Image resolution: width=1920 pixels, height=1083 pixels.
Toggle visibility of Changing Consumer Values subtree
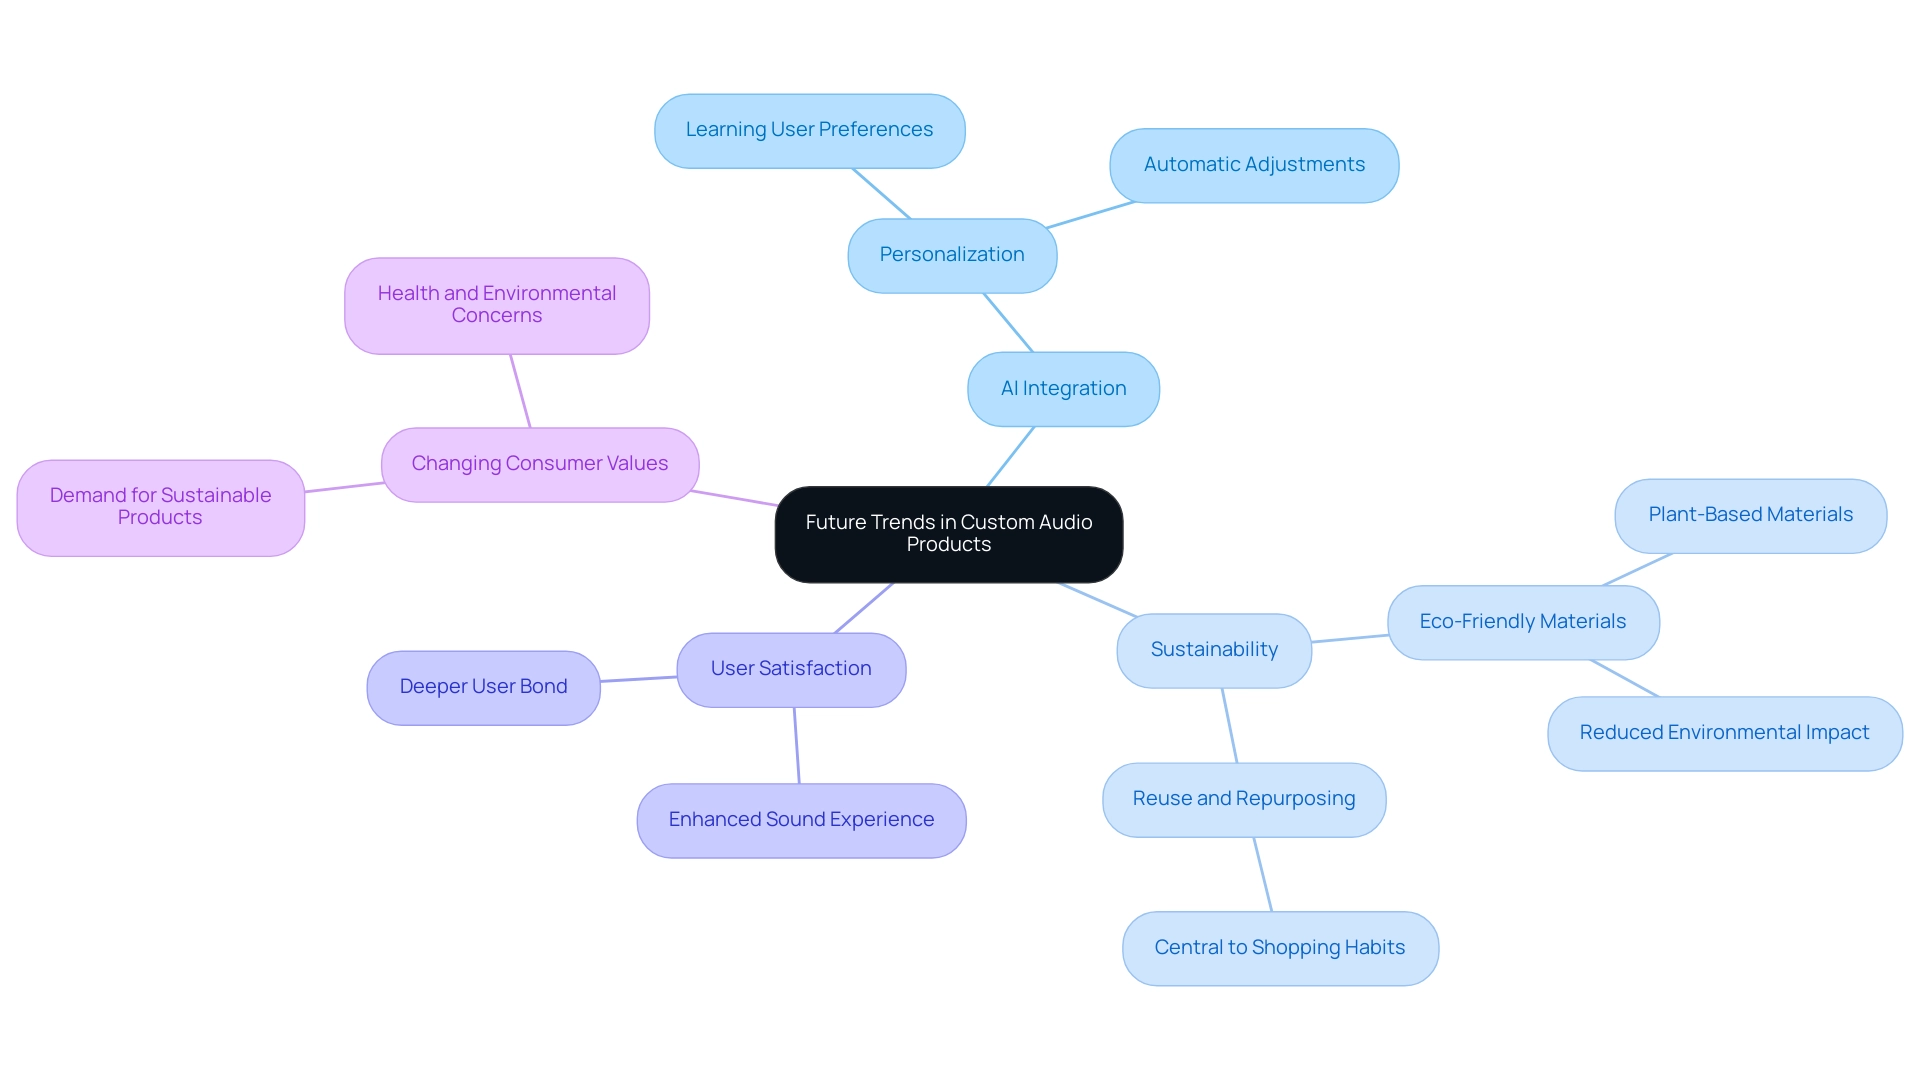coord(543,462)
